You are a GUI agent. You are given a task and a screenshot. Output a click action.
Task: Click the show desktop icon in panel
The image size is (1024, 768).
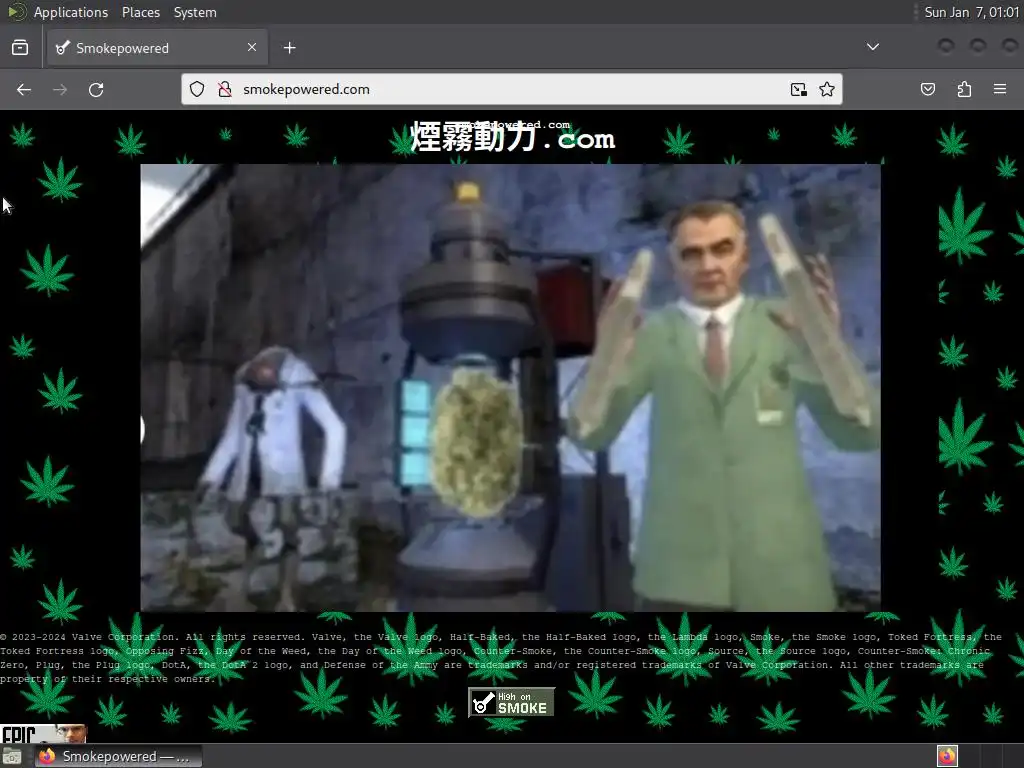[x=12, y=756]
